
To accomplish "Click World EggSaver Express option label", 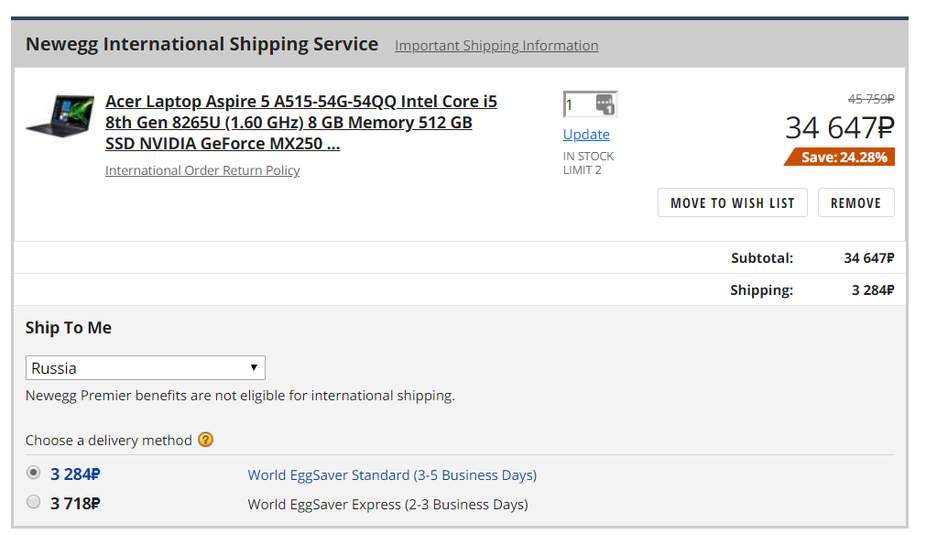I will (x=388, y=504).
